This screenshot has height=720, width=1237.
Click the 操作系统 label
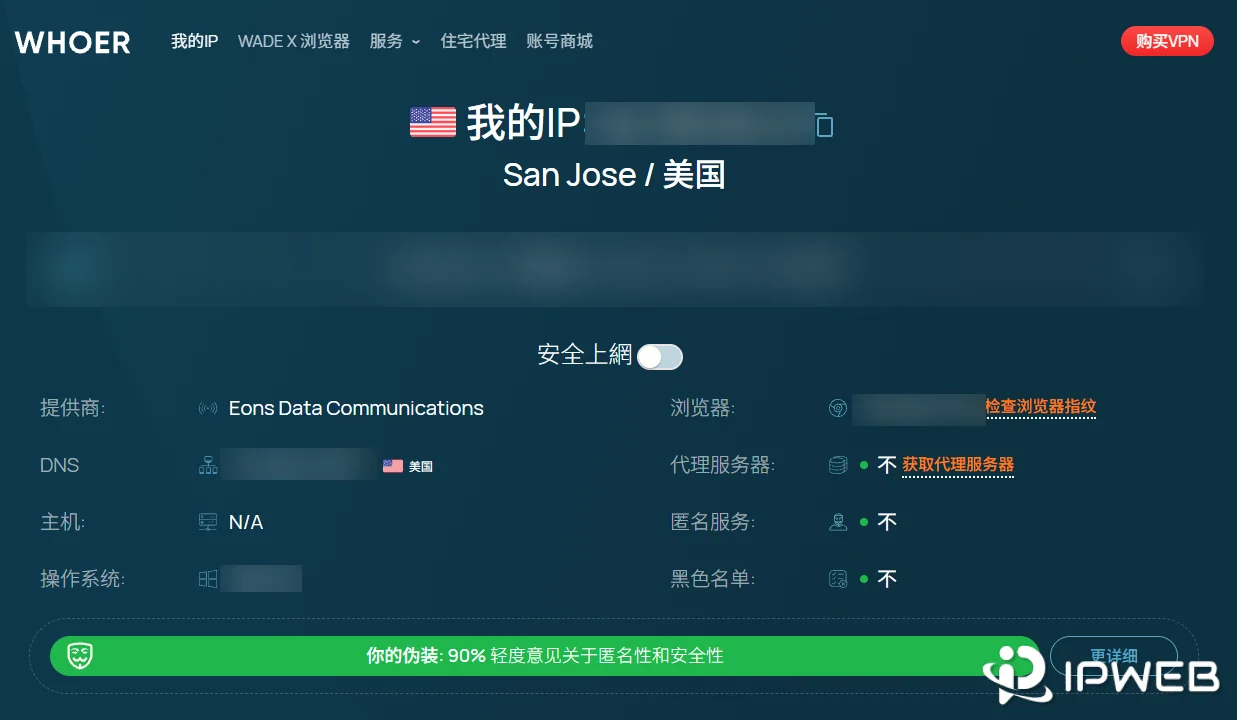point(83,579)
